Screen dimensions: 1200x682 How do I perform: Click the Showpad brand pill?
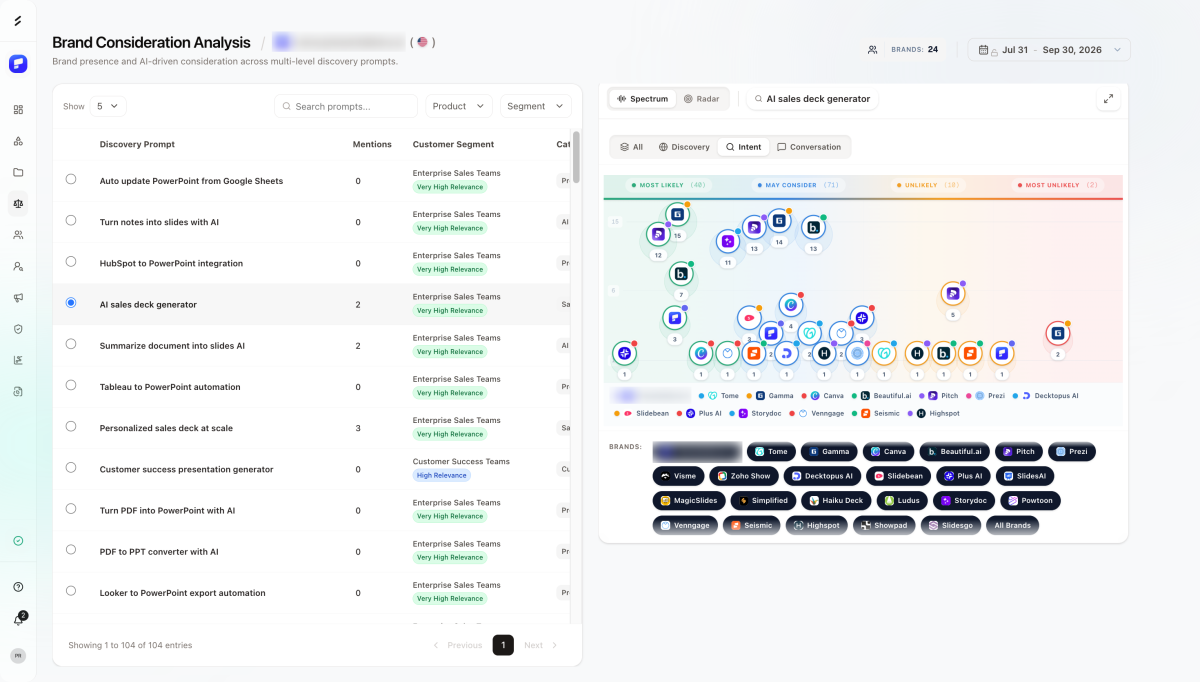click(x=883, y=525)
